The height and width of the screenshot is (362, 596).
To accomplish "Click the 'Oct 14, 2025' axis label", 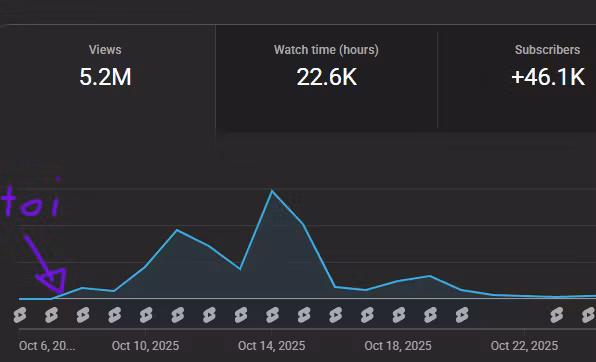I will coord(271,346).
